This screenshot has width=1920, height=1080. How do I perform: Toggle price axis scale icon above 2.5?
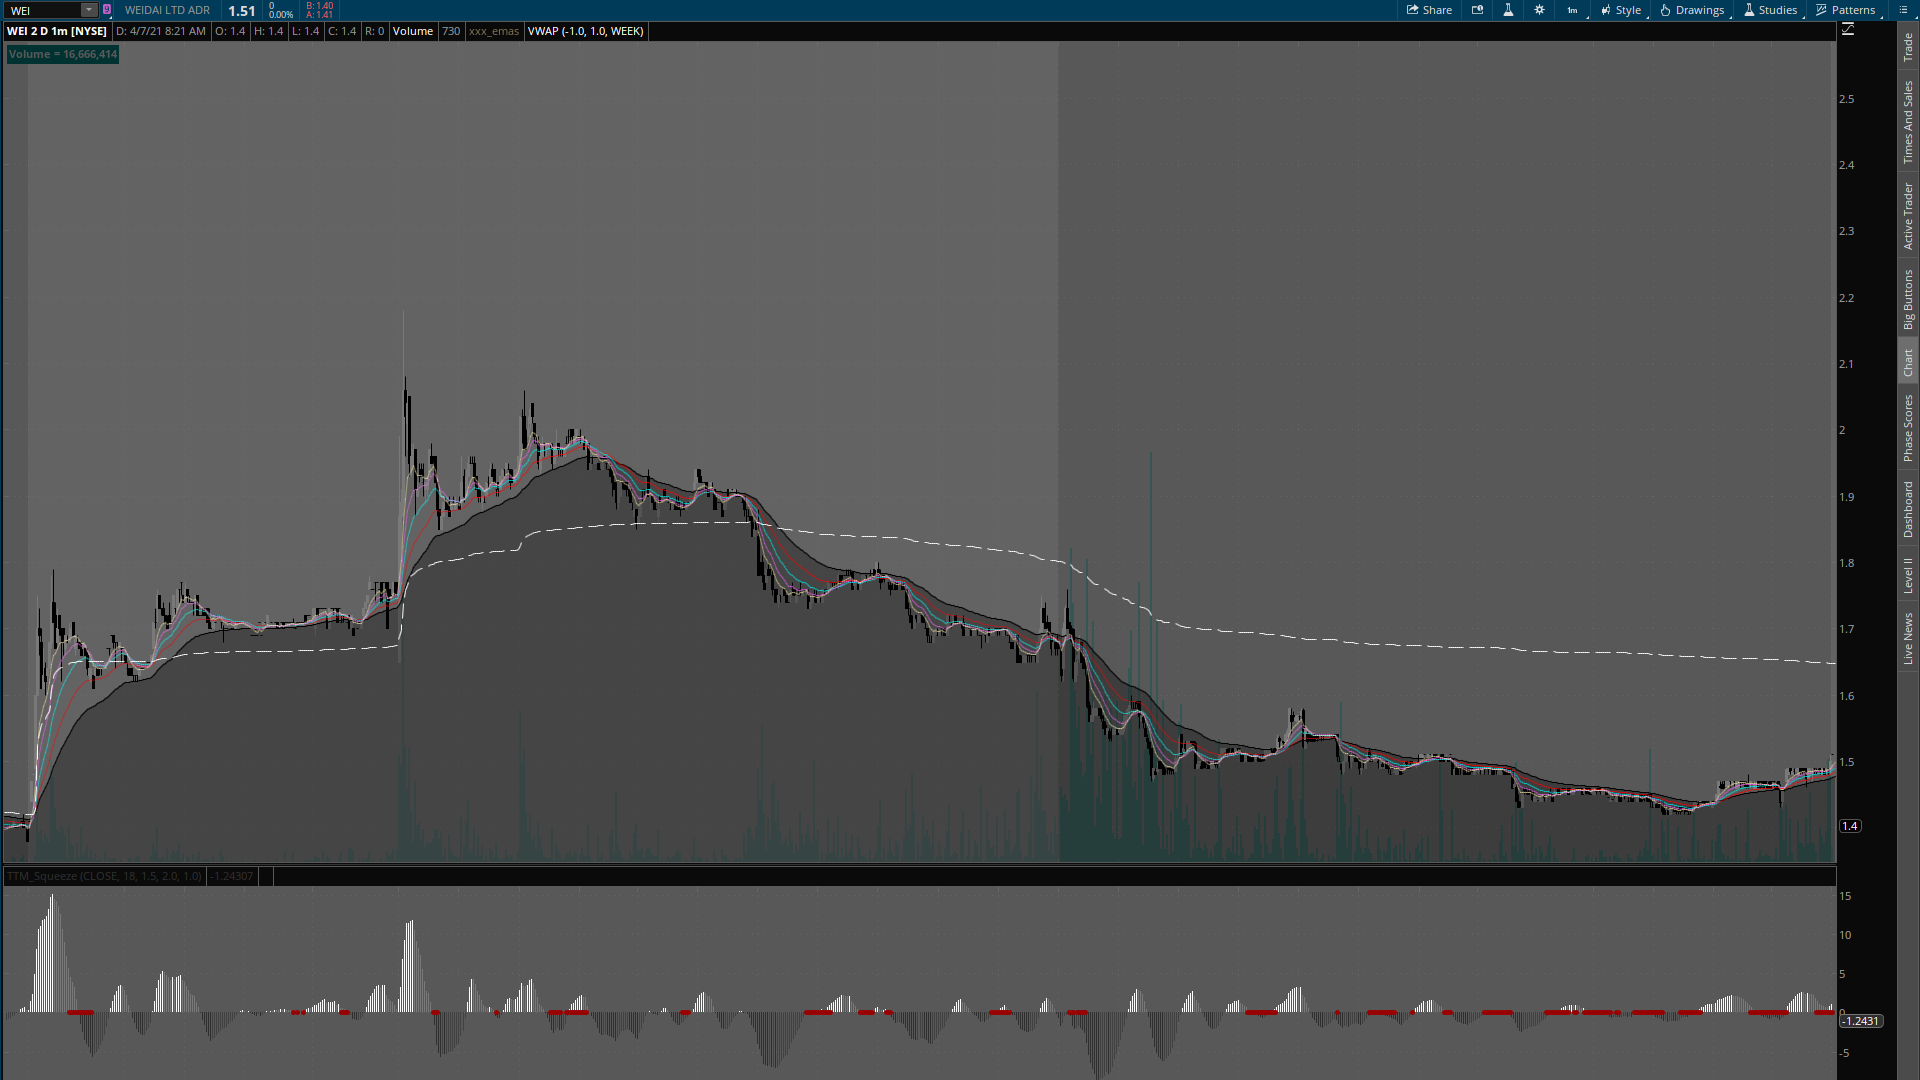(x=1848, y=30)
